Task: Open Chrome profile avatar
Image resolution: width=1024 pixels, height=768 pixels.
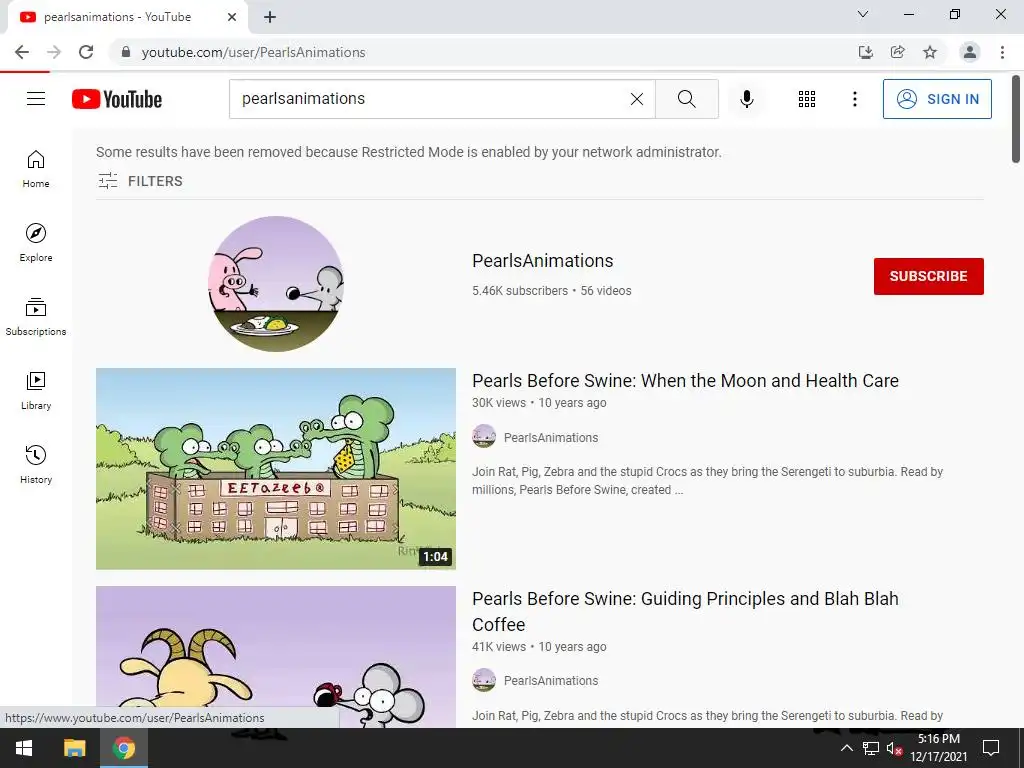Action: [x=970, y=52]
